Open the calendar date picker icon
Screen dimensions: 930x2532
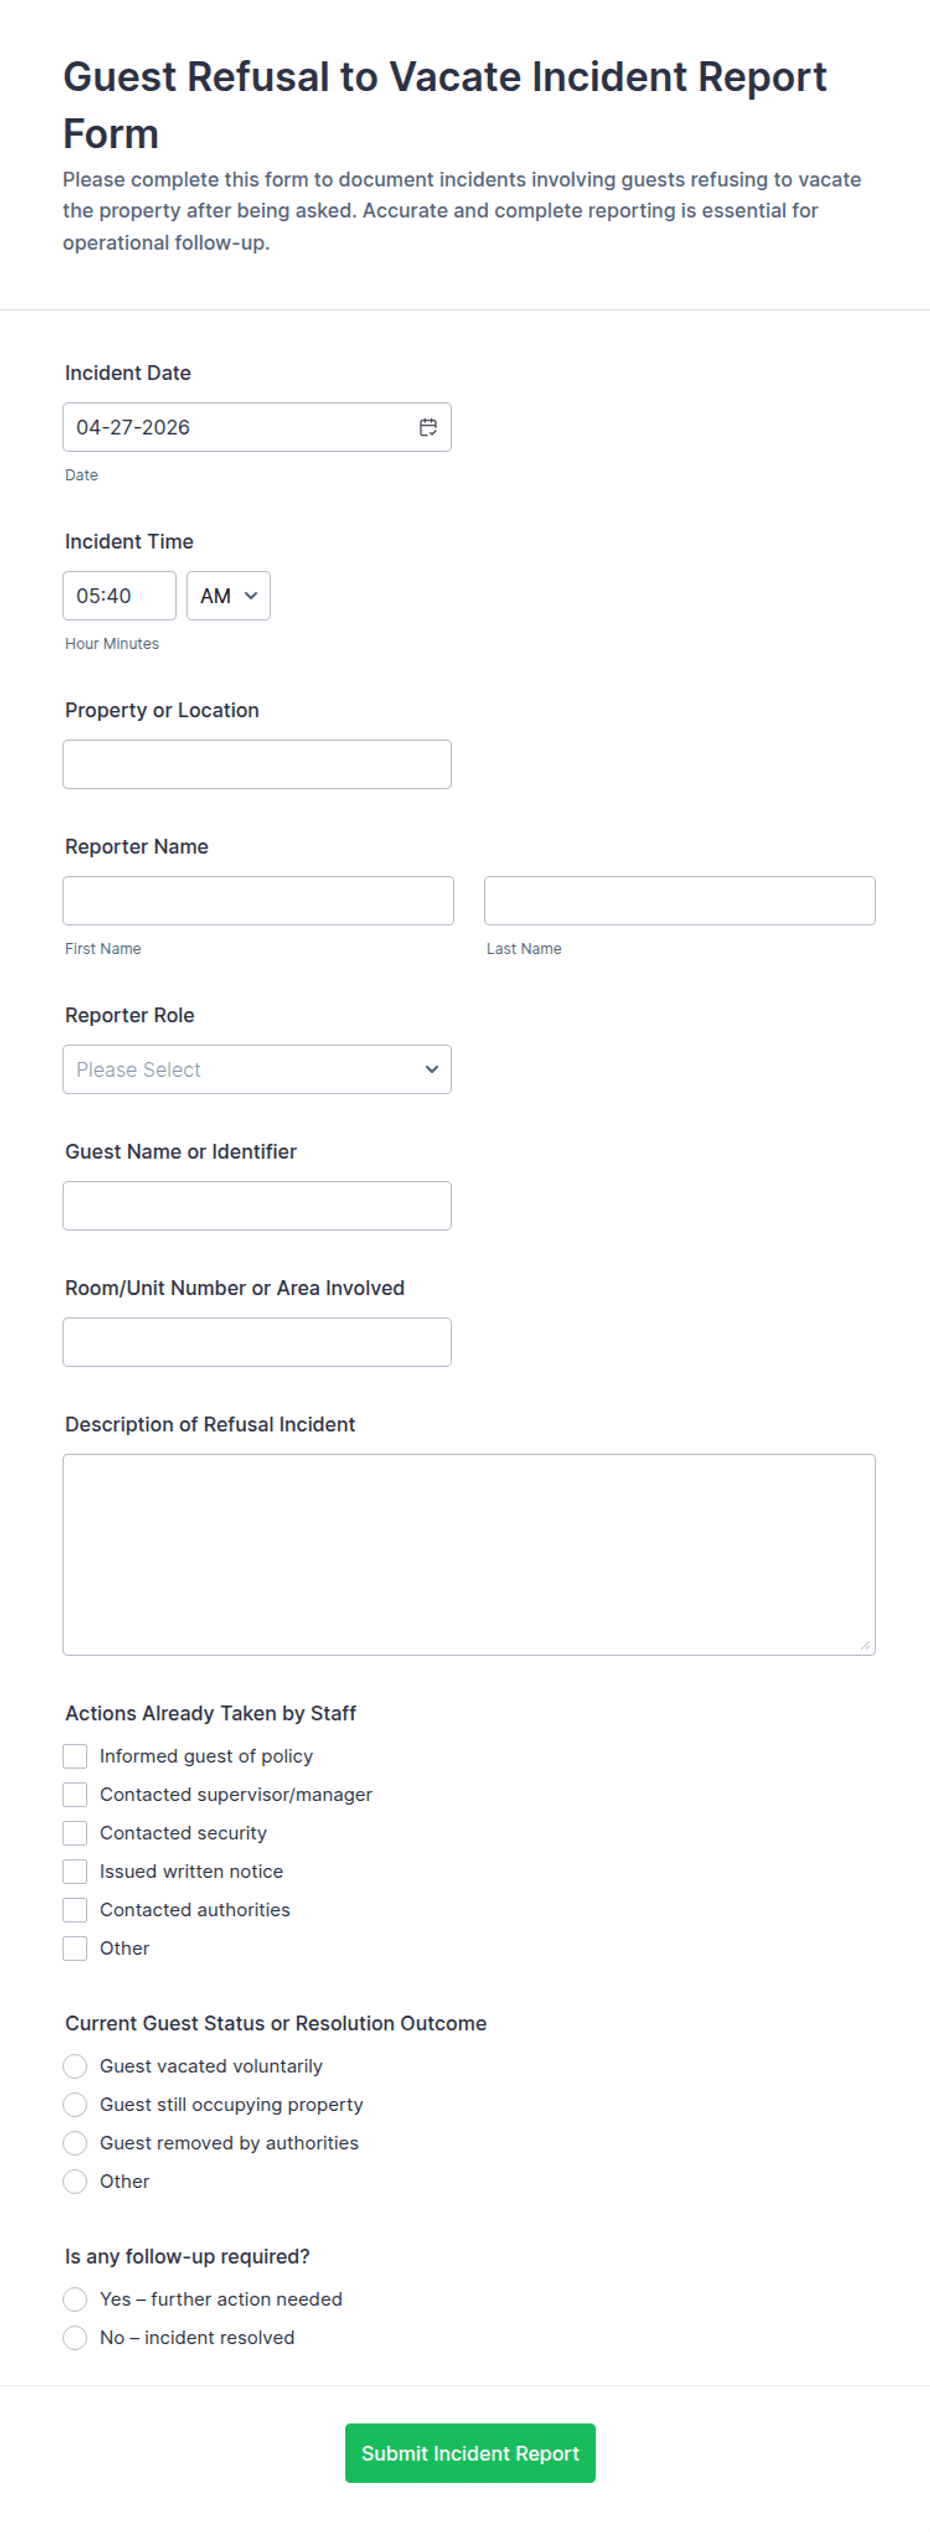(x=428, y=427)
